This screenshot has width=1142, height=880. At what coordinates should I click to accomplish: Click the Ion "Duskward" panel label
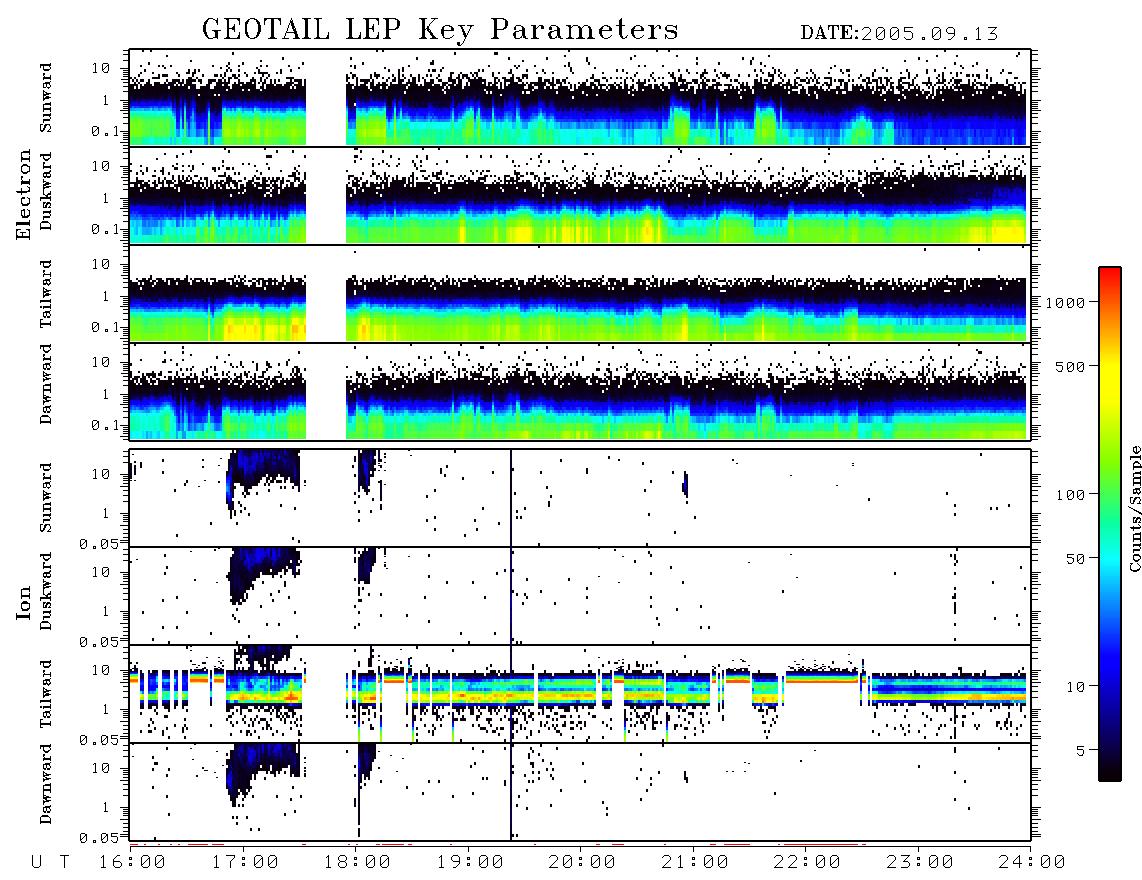click(x=45, y=592)
